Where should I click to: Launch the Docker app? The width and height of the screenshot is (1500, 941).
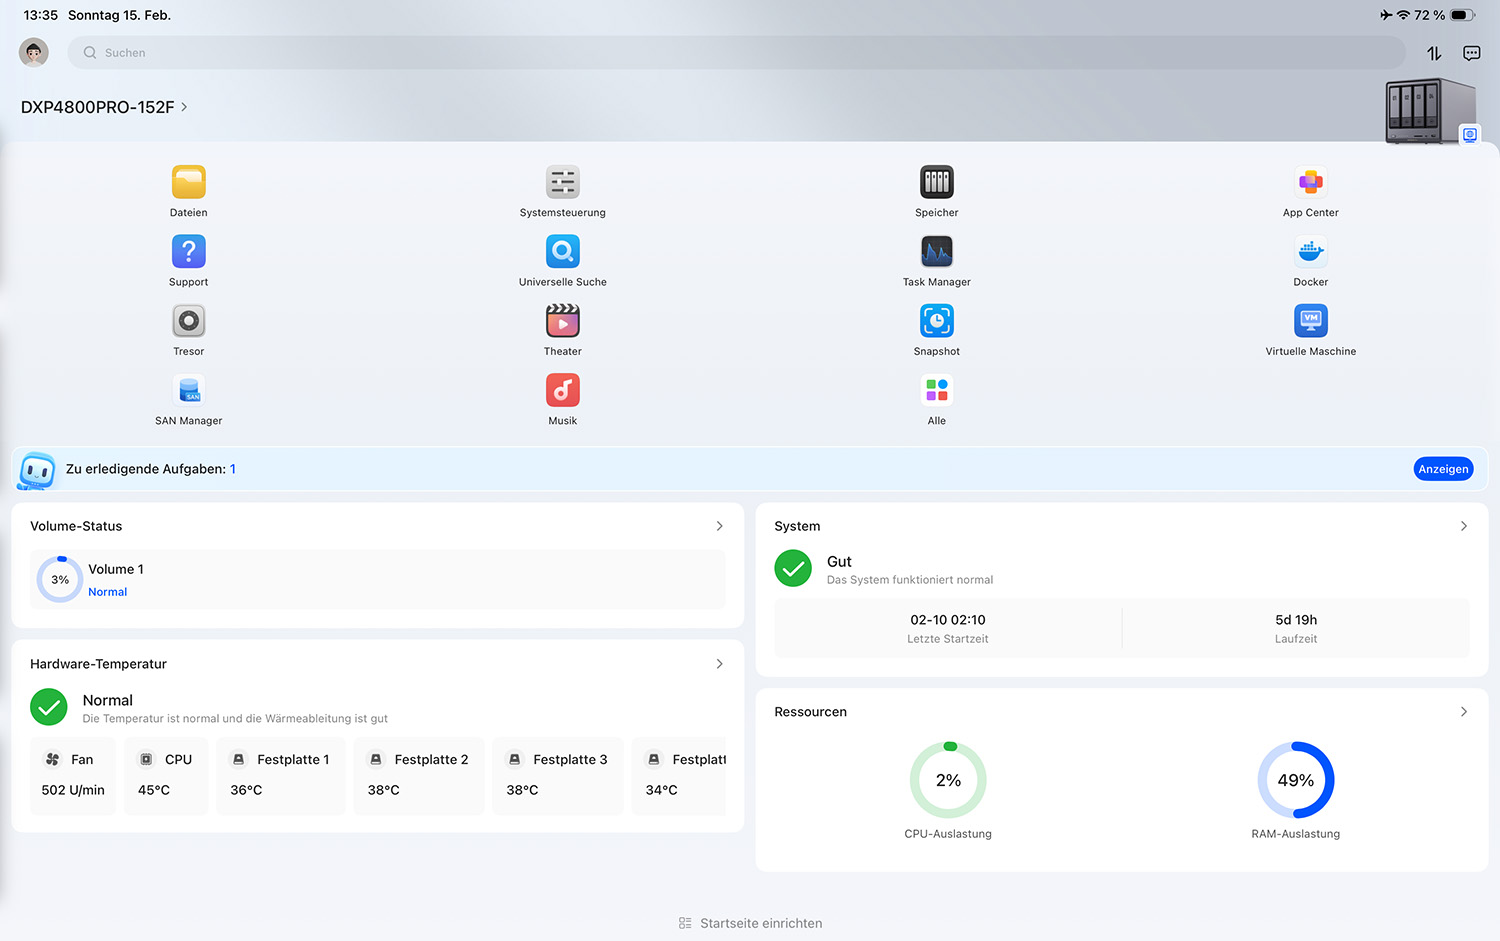(x=1310, y=252)
